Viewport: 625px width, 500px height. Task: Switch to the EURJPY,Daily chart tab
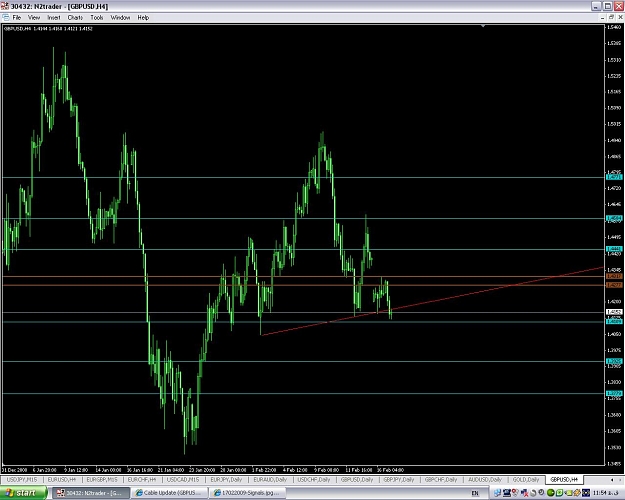pyautogui.click(x=226, y=480)
